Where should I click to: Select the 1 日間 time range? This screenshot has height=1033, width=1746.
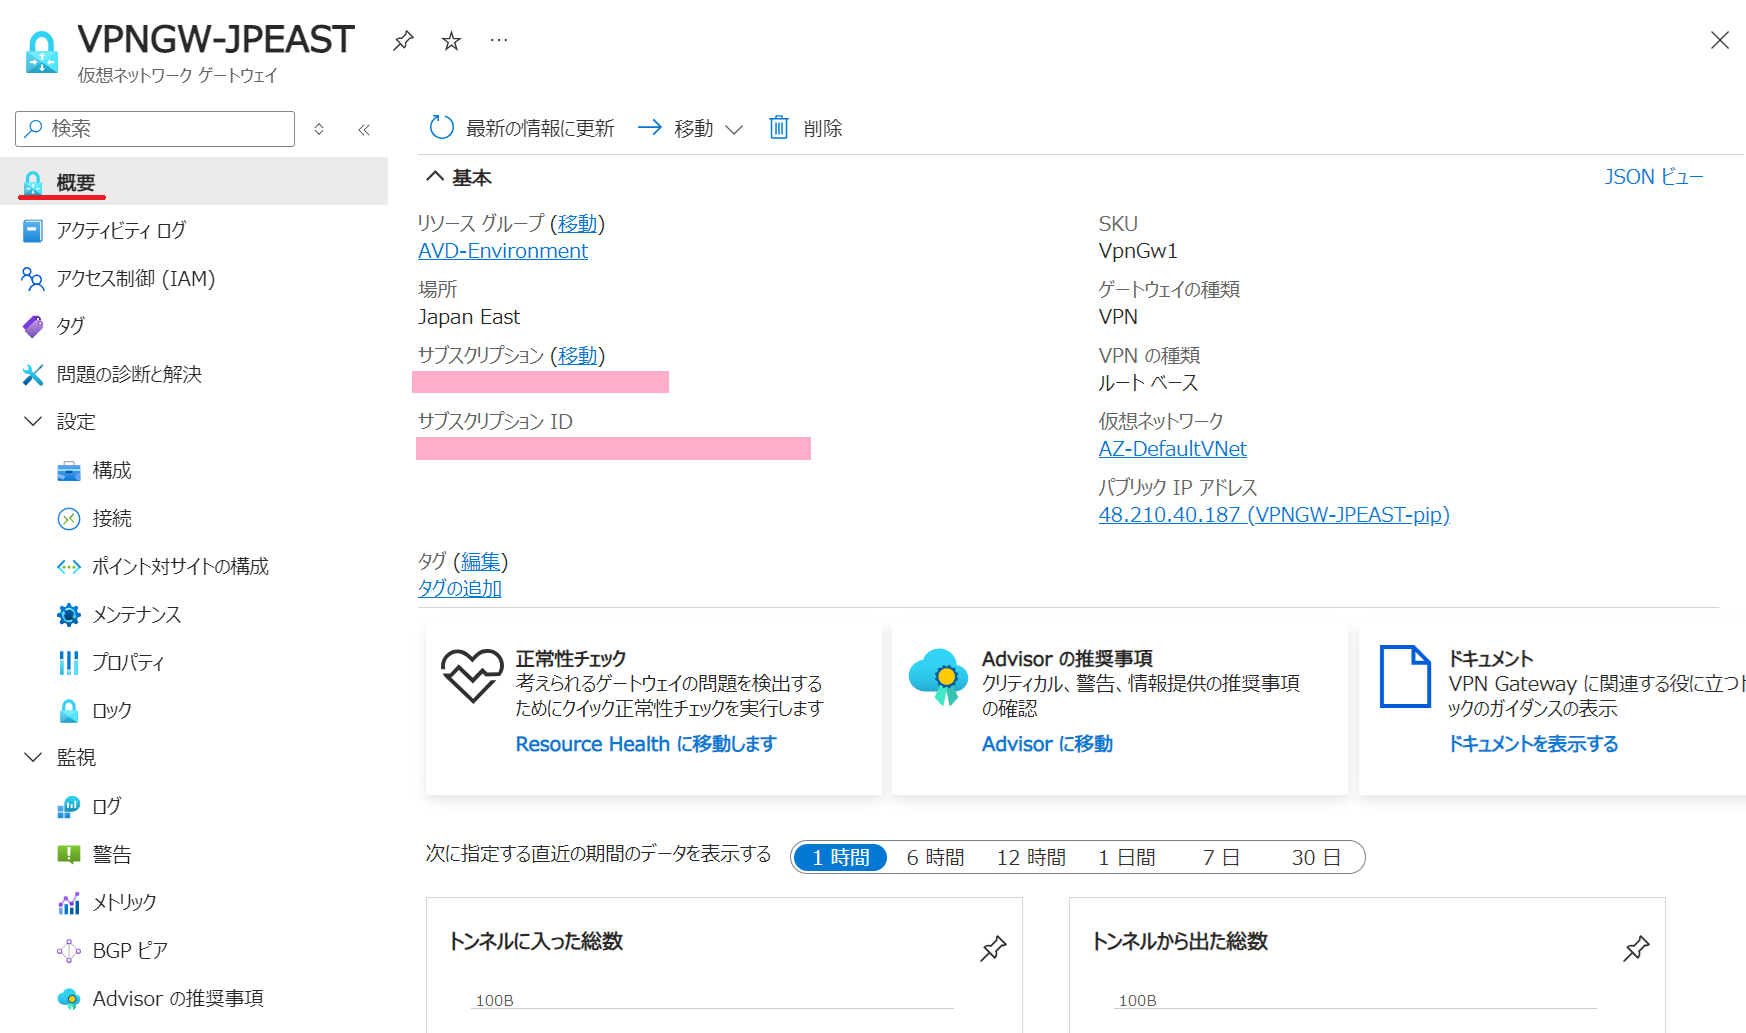(1126, 857)
